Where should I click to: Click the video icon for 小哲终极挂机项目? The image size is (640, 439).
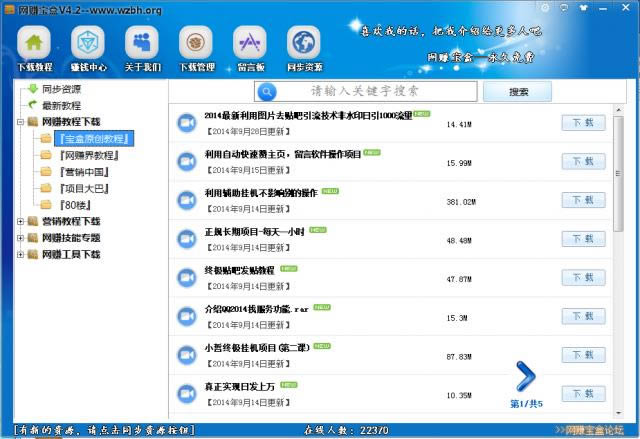click(187, 355)
